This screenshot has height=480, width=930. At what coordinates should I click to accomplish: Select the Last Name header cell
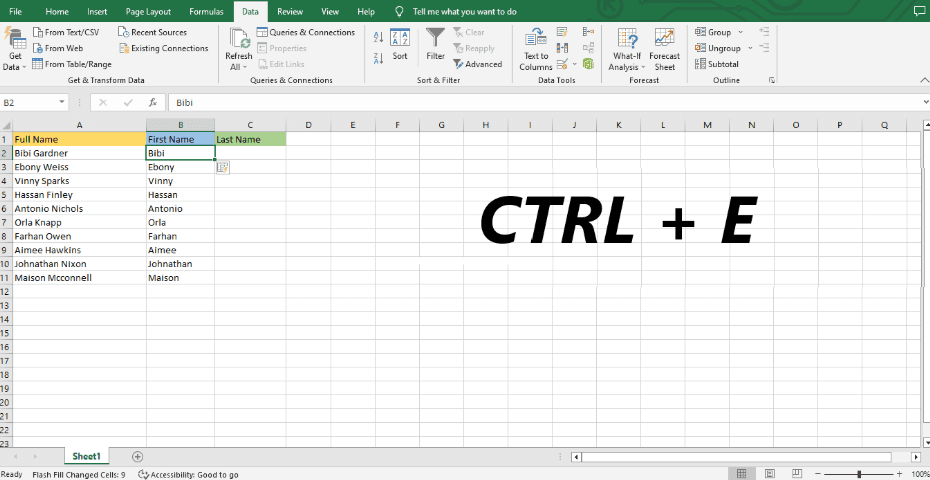[x=250, y=139]
